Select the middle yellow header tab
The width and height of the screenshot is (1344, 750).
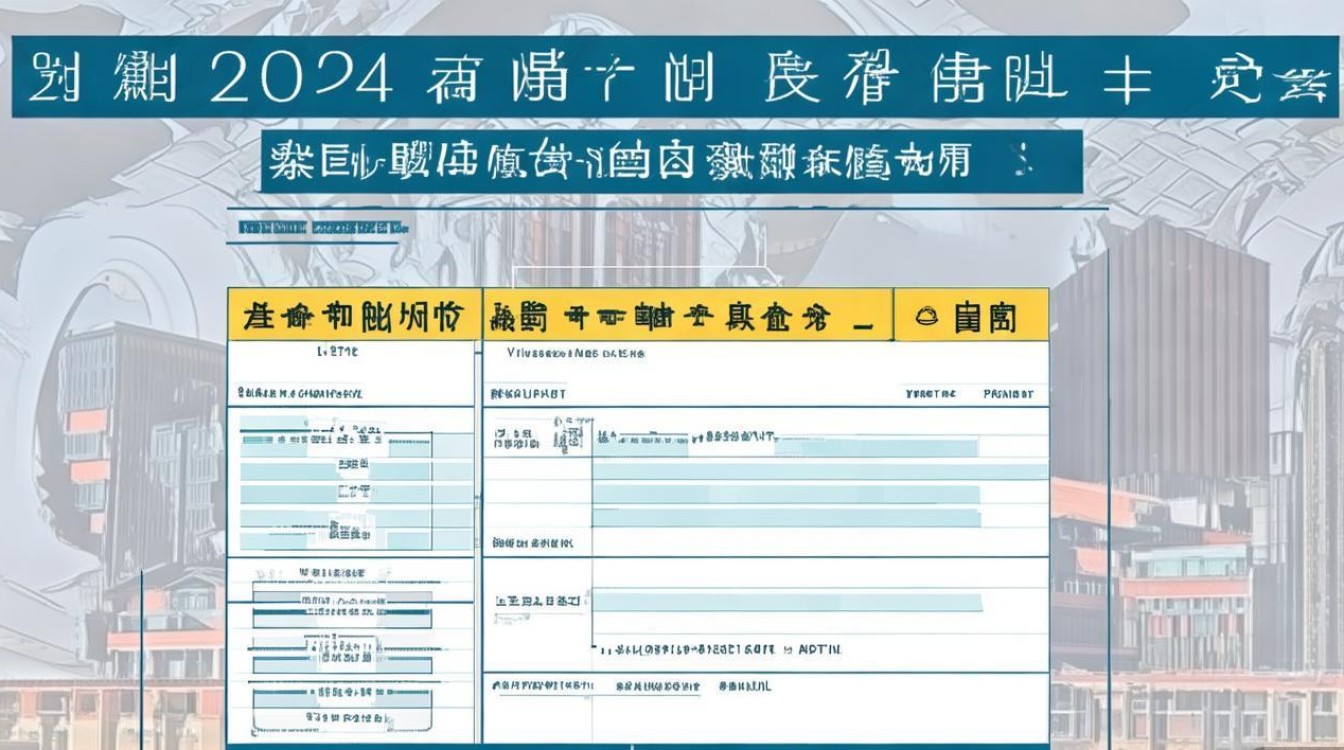(687, 316)
